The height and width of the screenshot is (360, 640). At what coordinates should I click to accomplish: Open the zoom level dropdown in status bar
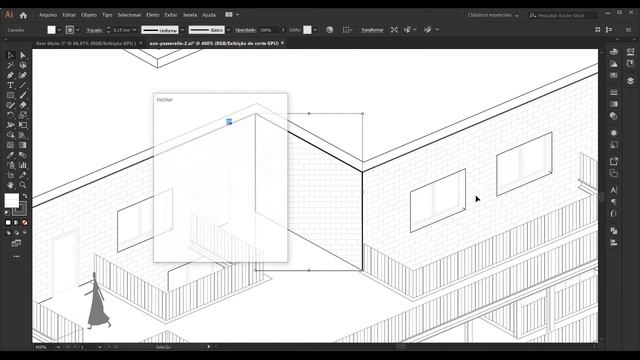(x=58, y=347)
